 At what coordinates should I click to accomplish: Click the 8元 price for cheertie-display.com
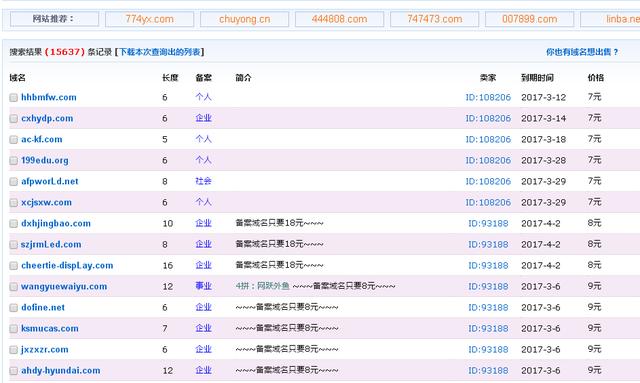click(x=594, y=265)
